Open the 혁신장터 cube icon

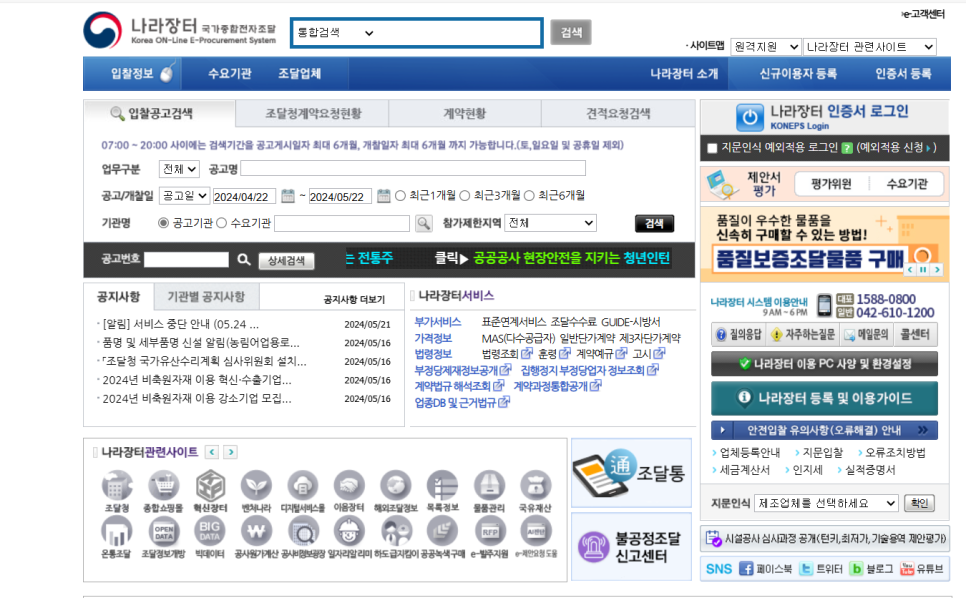[210, 485]
